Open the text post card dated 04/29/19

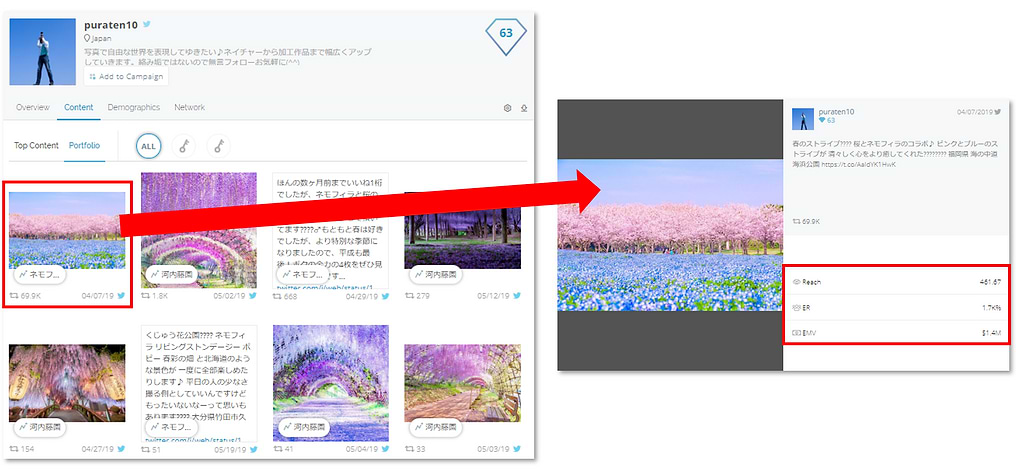pyautogui.click(x=330, y=230)
